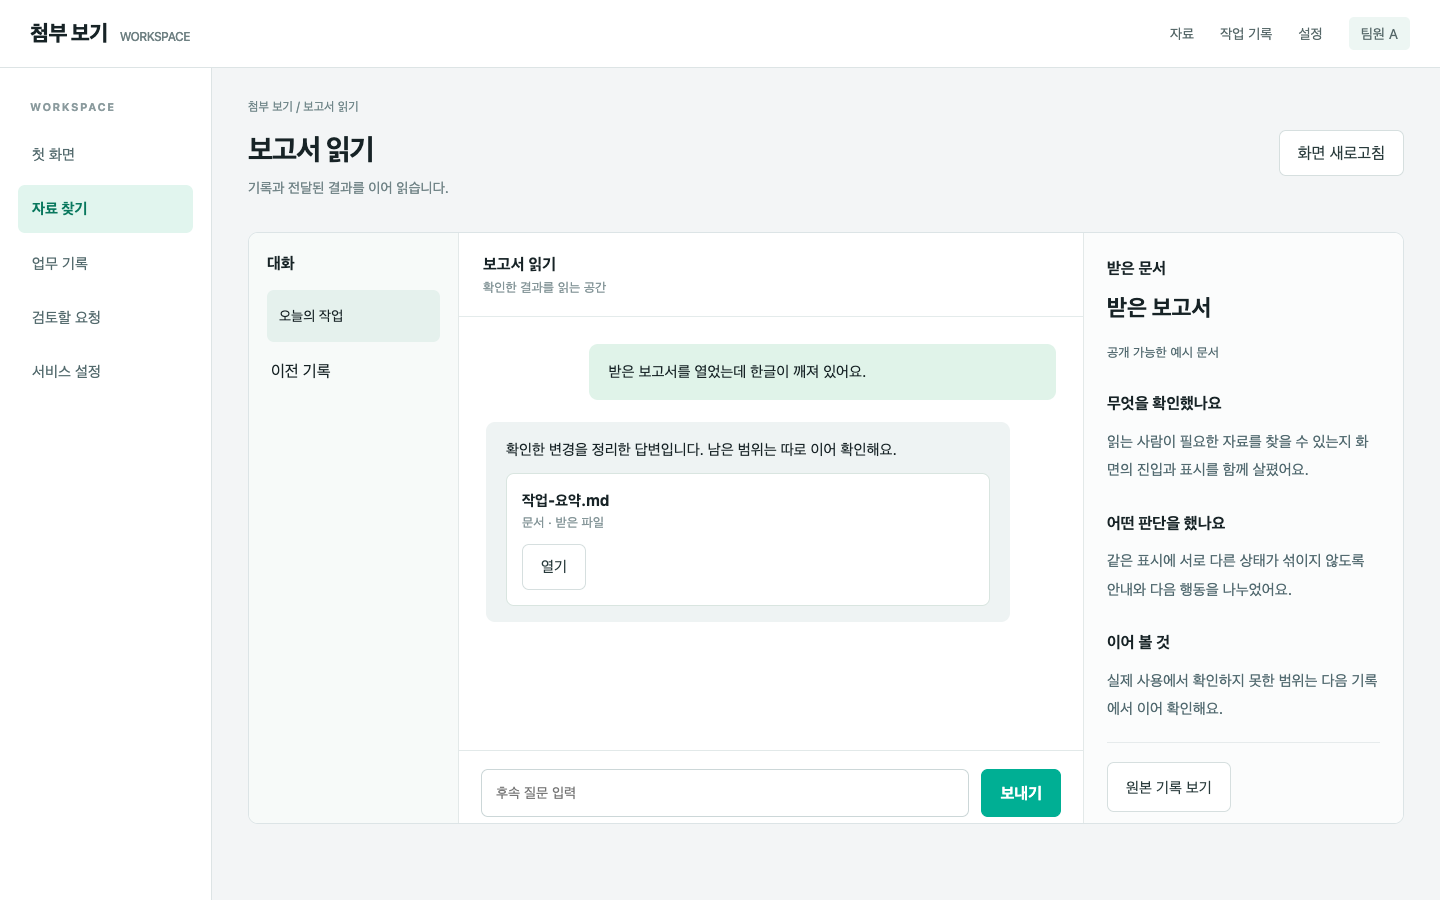Click the 받은 보고서 document title
This screenshot has width=1440, height=900.
1158,308
